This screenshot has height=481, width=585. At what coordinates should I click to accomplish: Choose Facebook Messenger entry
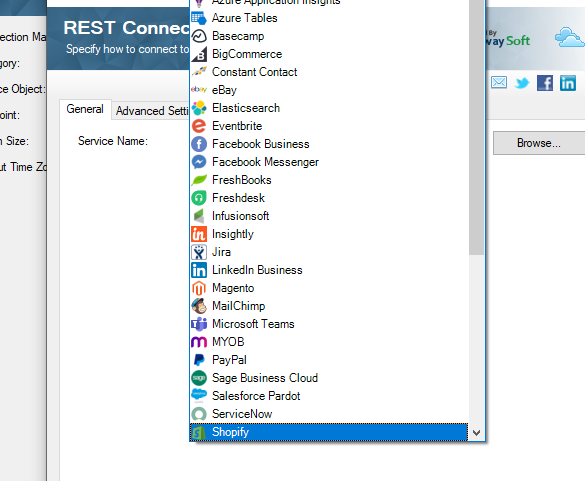pyautogui.click(x=329, y=162)
